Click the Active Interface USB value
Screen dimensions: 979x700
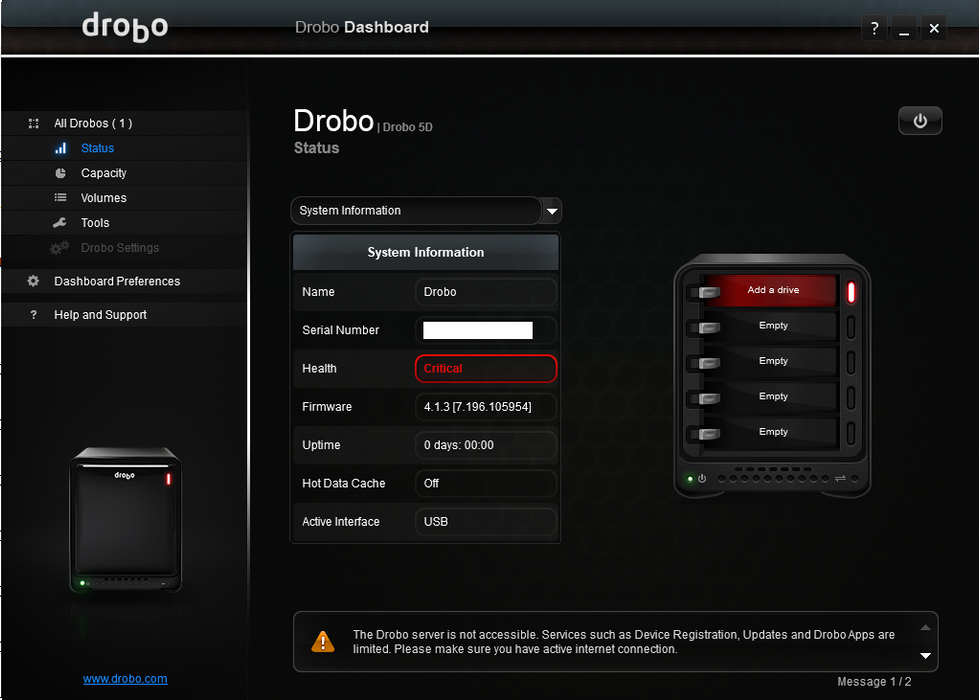point(486,521)
